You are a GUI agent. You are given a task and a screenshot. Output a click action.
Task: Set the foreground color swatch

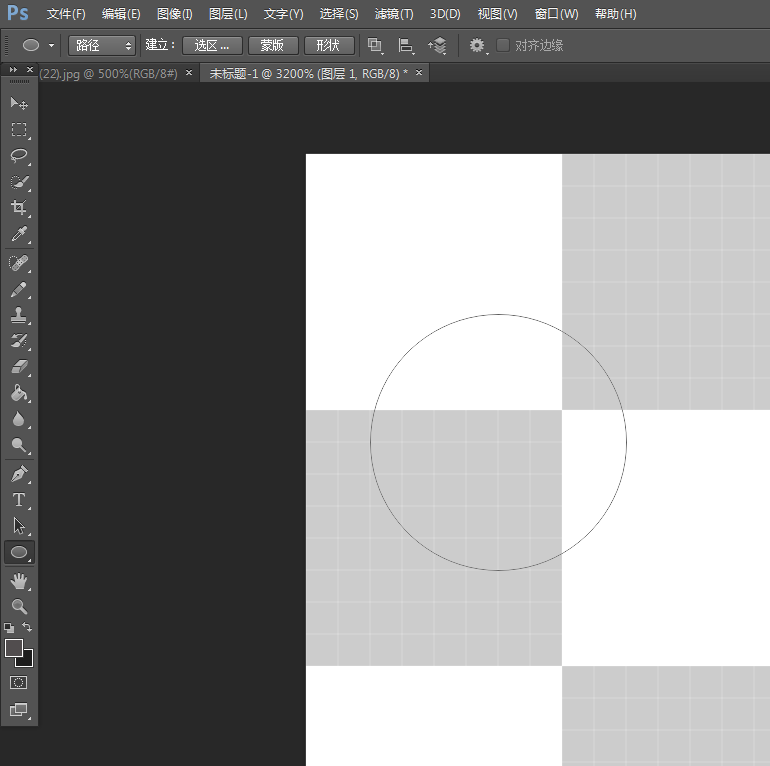pos(13,648)
